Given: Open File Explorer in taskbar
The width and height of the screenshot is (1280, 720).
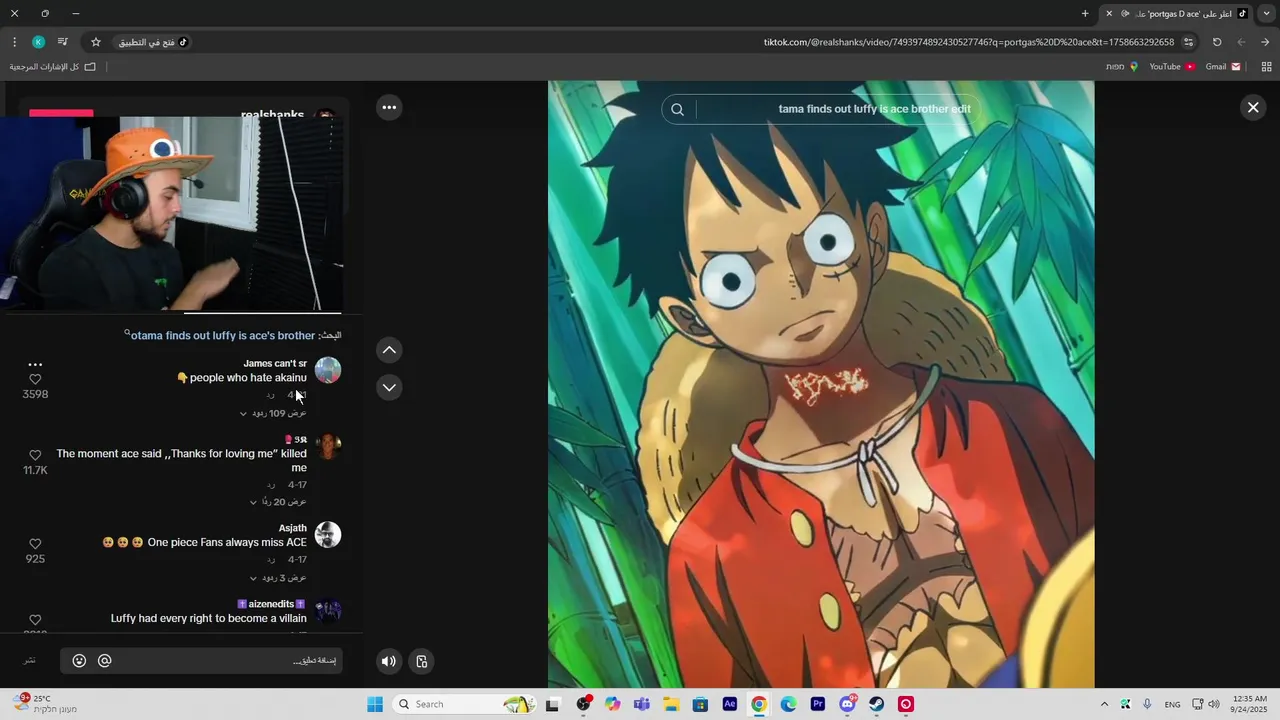Looking at the screenshot, I should tap(671, 704).
